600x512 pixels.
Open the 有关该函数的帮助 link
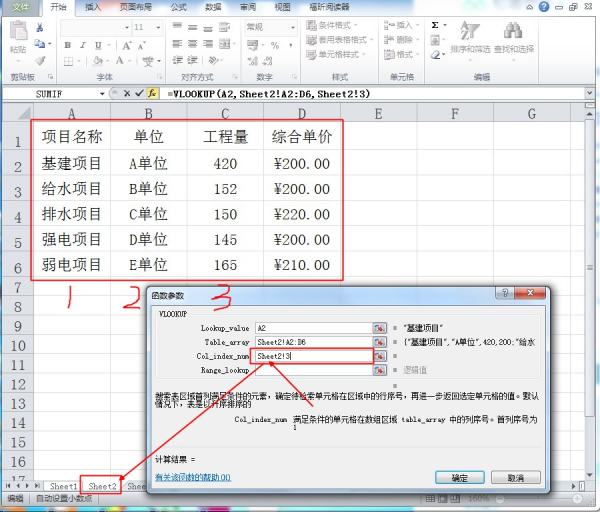tap(193, 477)
